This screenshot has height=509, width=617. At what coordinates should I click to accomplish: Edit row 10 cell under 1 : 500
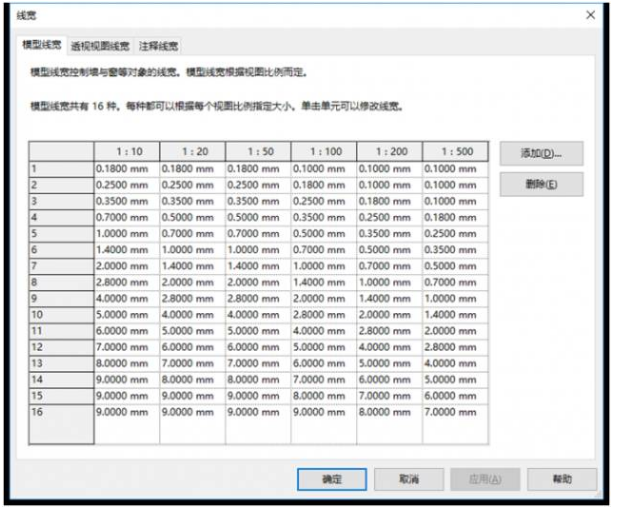point(456,315)
